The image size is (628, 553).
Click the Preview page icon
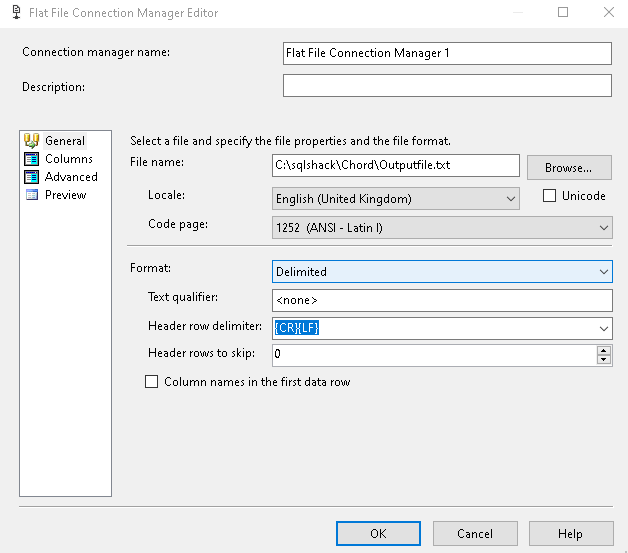tap(31, 195)
